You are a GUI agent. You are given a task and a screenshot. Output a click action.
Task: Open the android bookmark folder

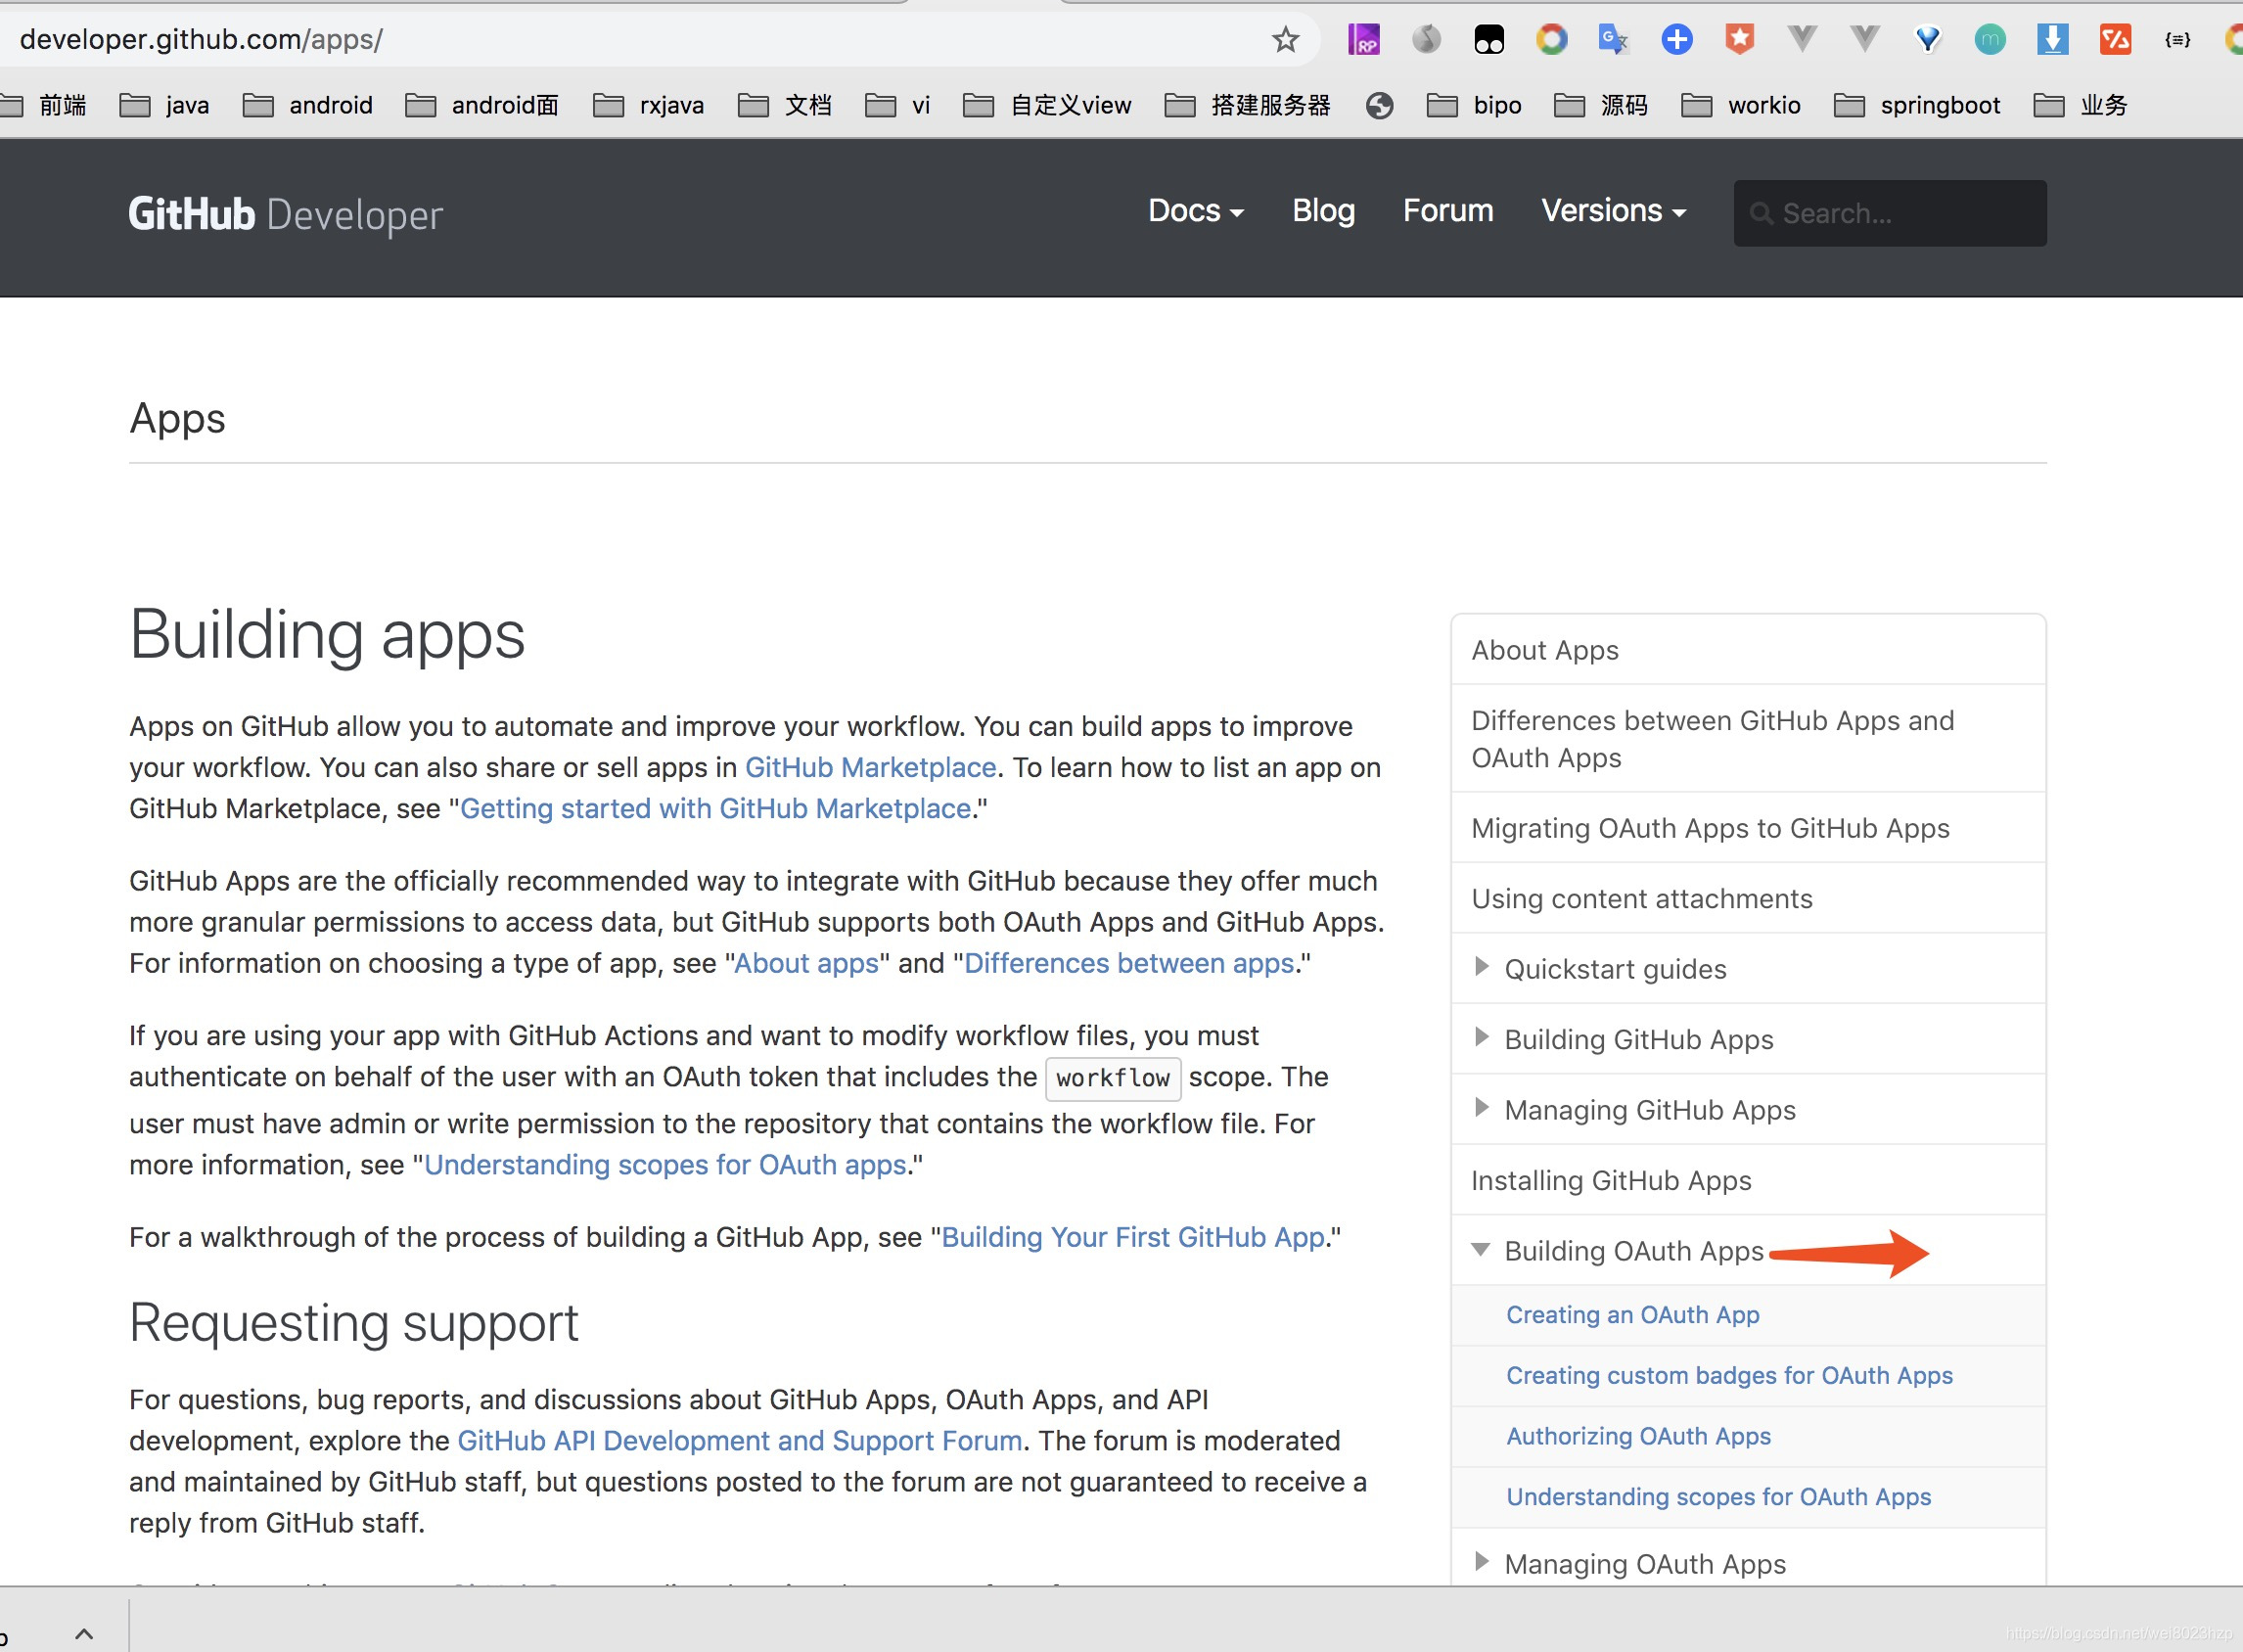tap(307, 105)
